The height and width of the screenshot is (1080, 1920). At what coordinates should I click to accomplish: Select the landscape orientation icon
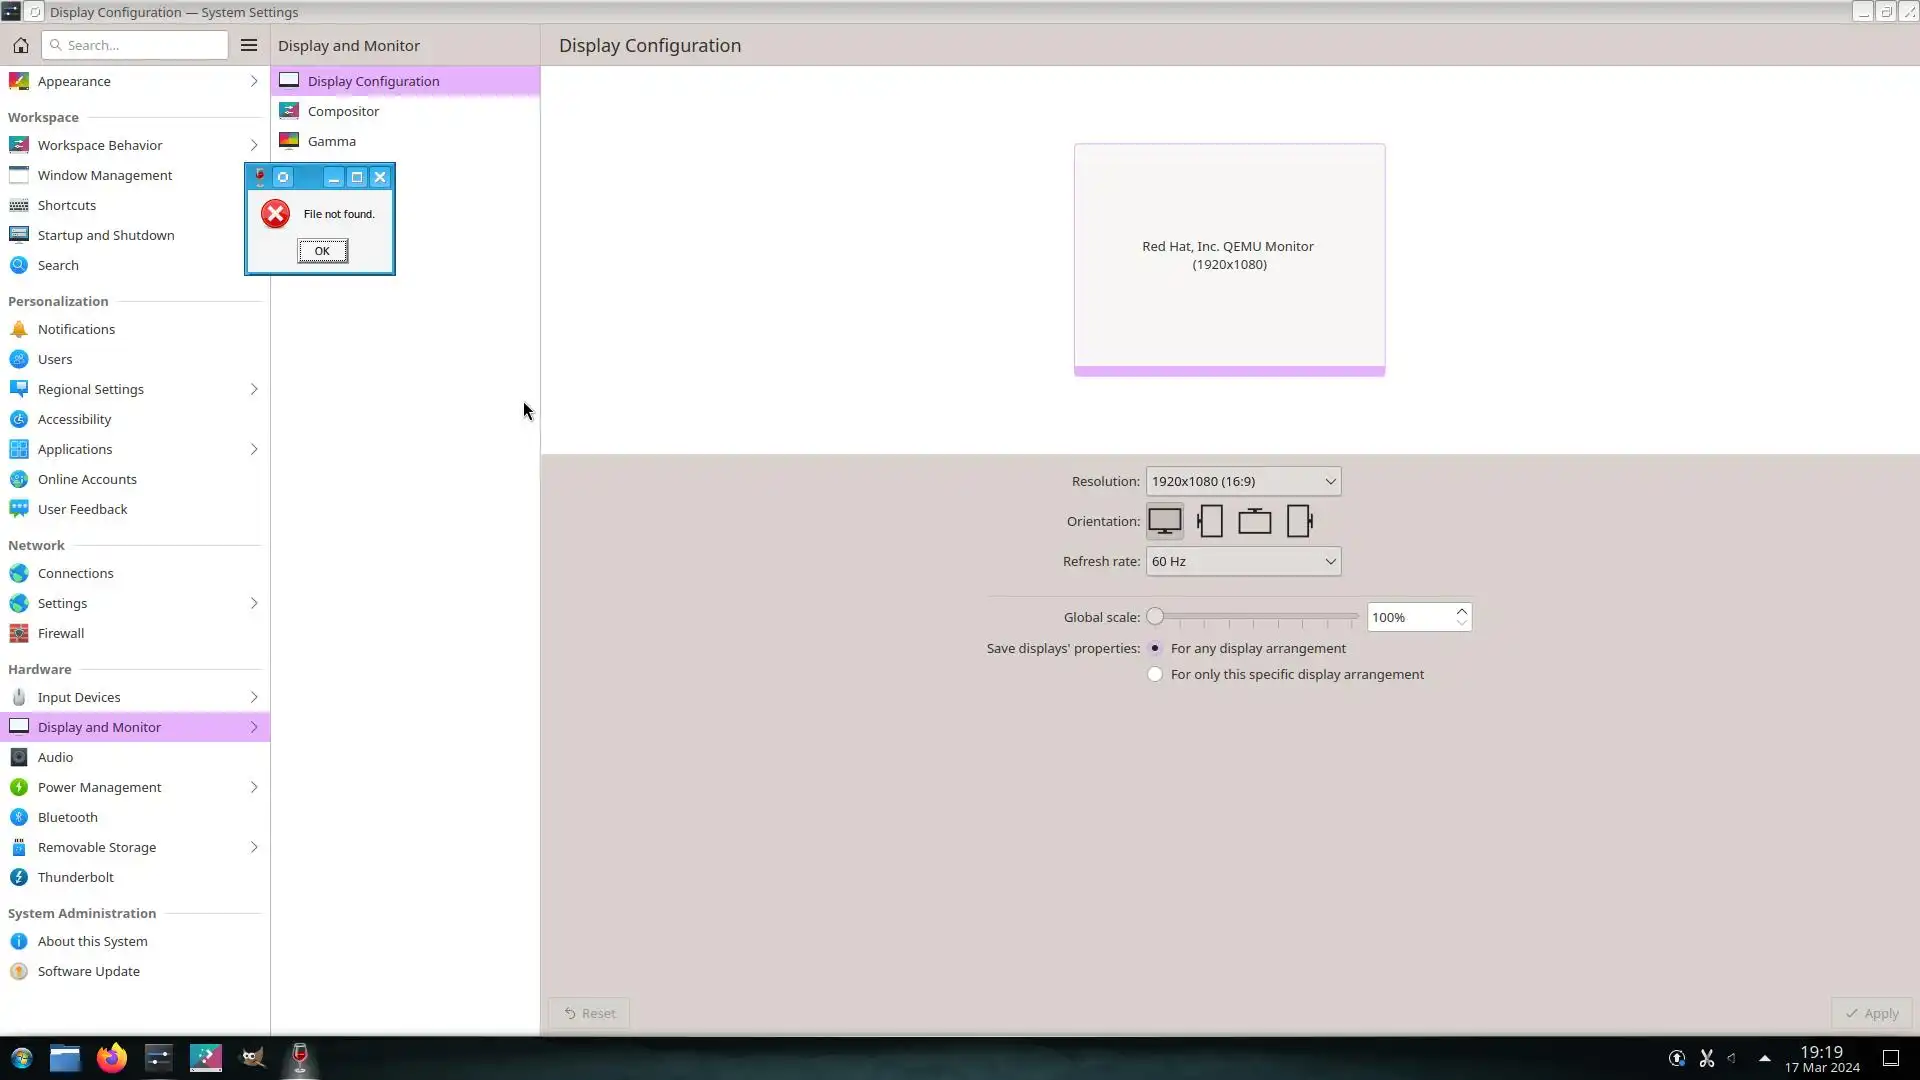click(x=1164, y=521)
